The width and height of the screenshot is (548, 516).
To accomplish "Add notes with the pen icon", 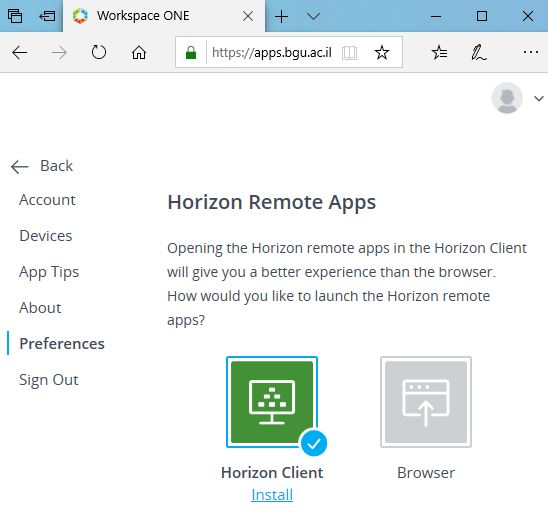I will coord(478,53).
